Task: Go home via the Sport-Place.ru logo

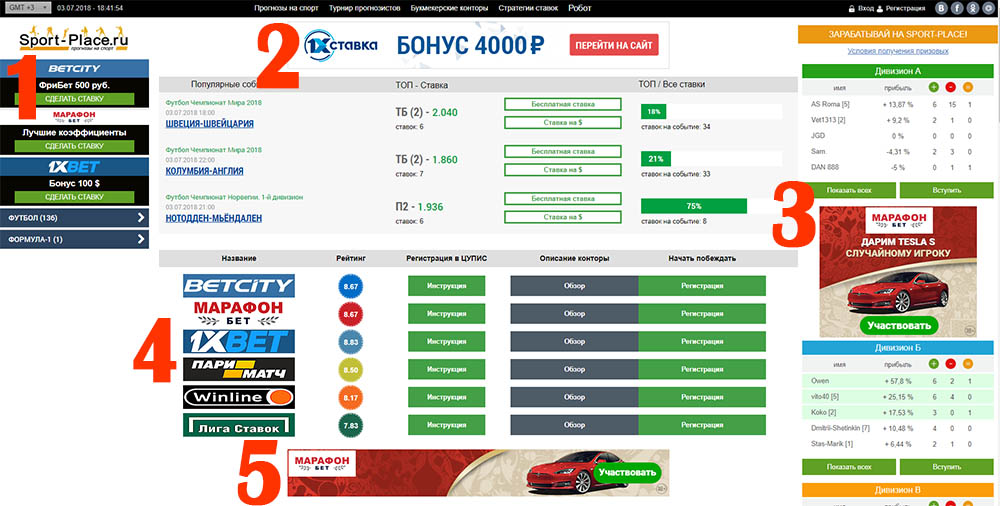Action: 73,40
